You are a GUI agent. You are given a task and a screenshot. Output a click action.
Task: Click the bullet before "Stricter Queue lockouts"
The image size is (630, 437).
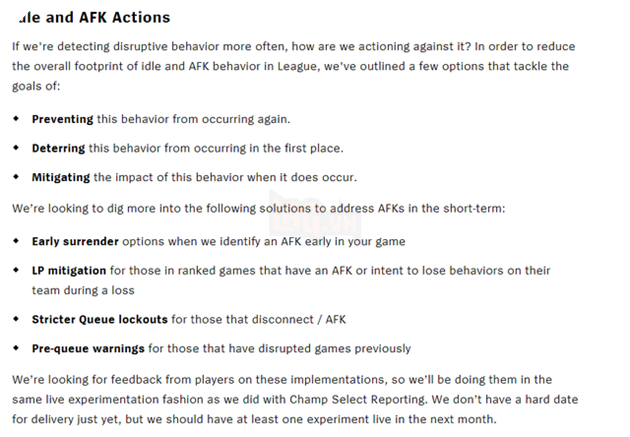pos(16,319)
